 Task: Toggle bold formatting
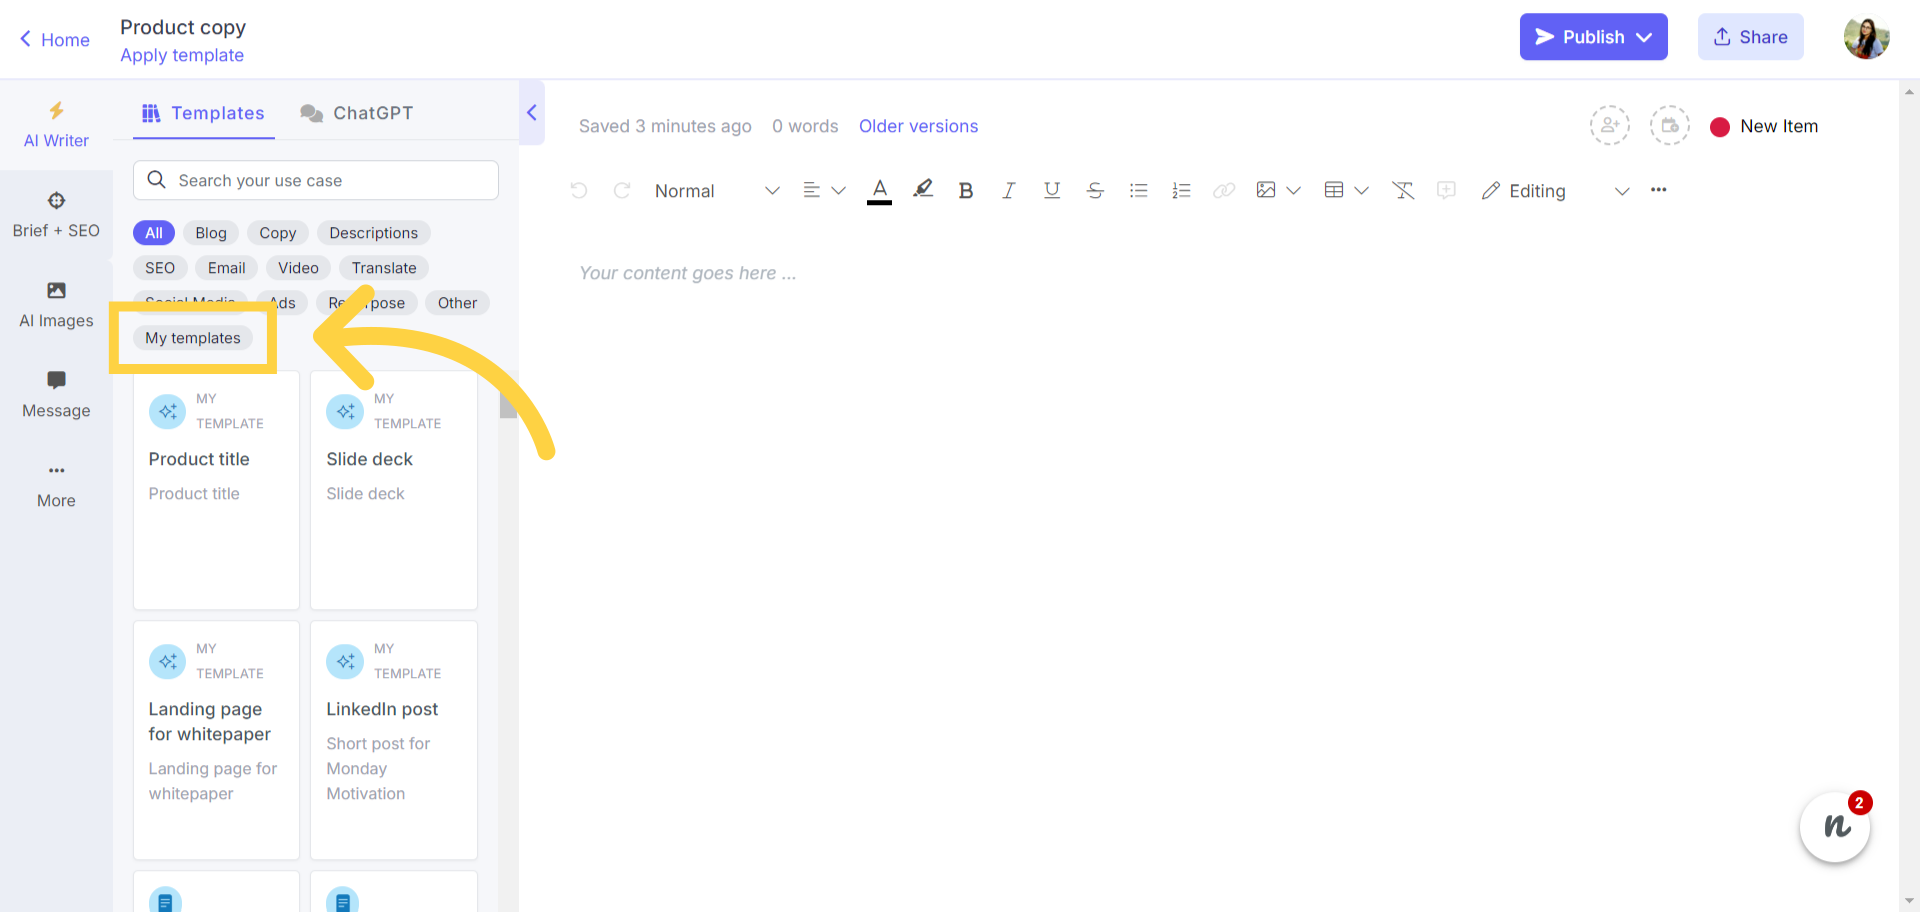[x=965, y=190]
